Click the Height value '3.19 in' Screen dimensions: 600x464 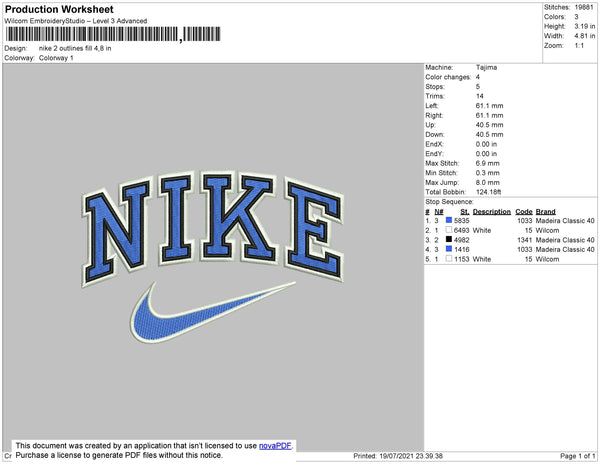[585, 26]
